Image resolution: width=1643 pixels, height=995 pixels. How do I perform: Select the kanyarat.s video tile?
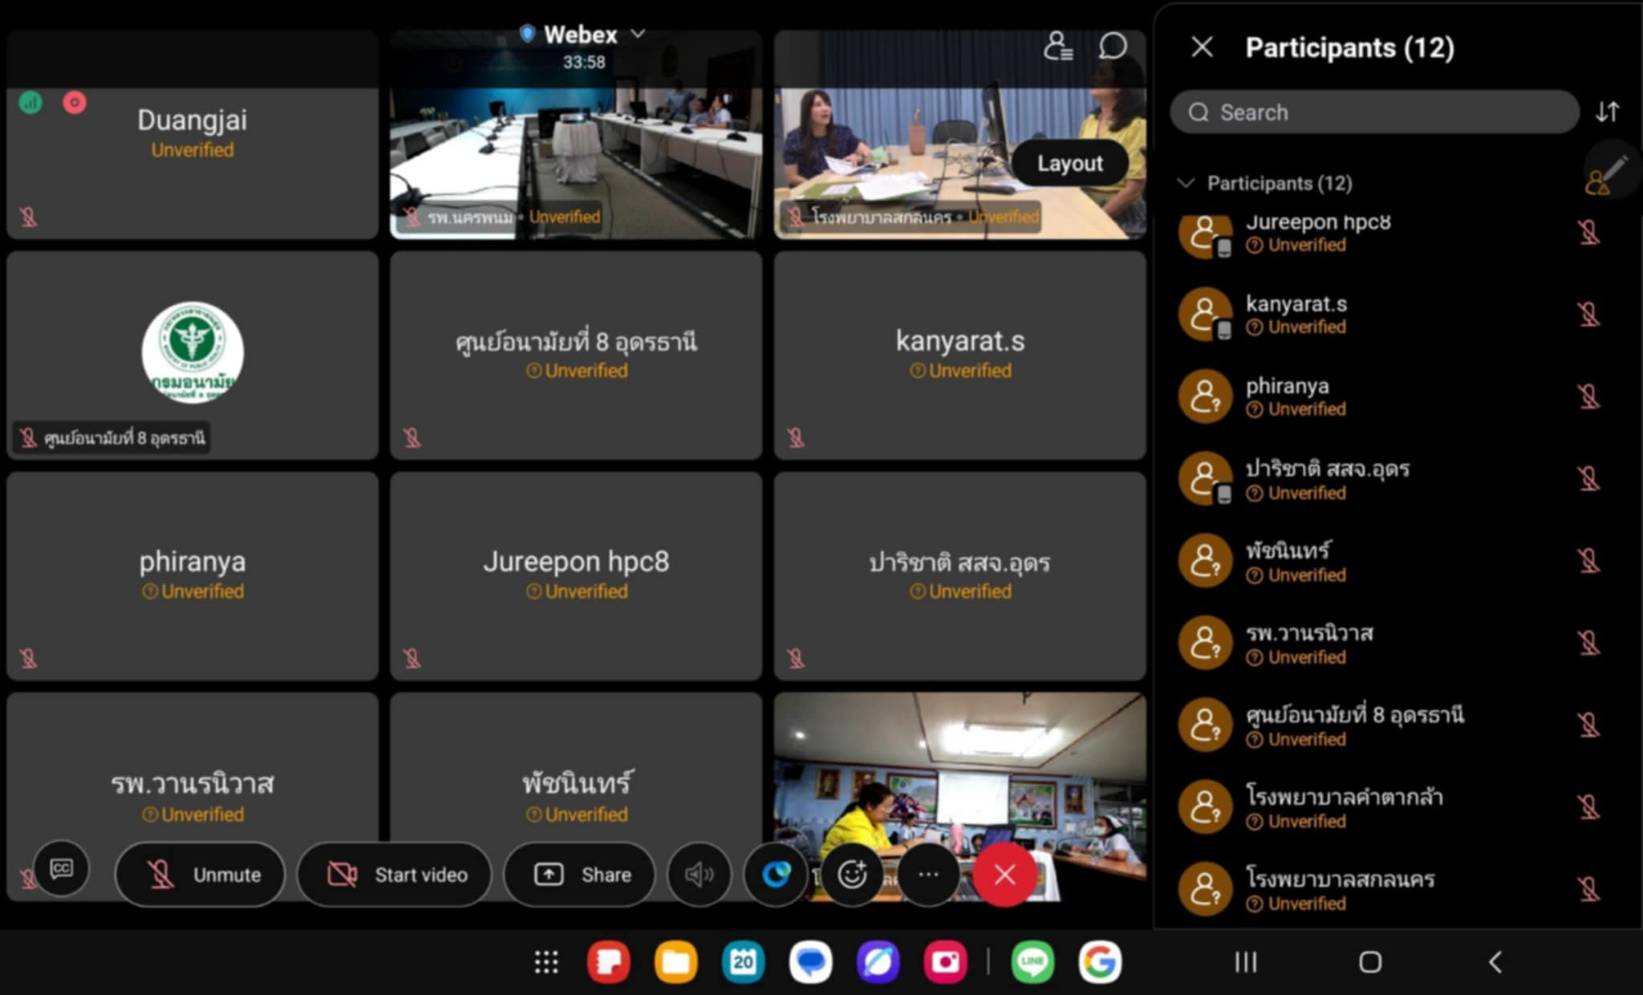click(960, 355)
